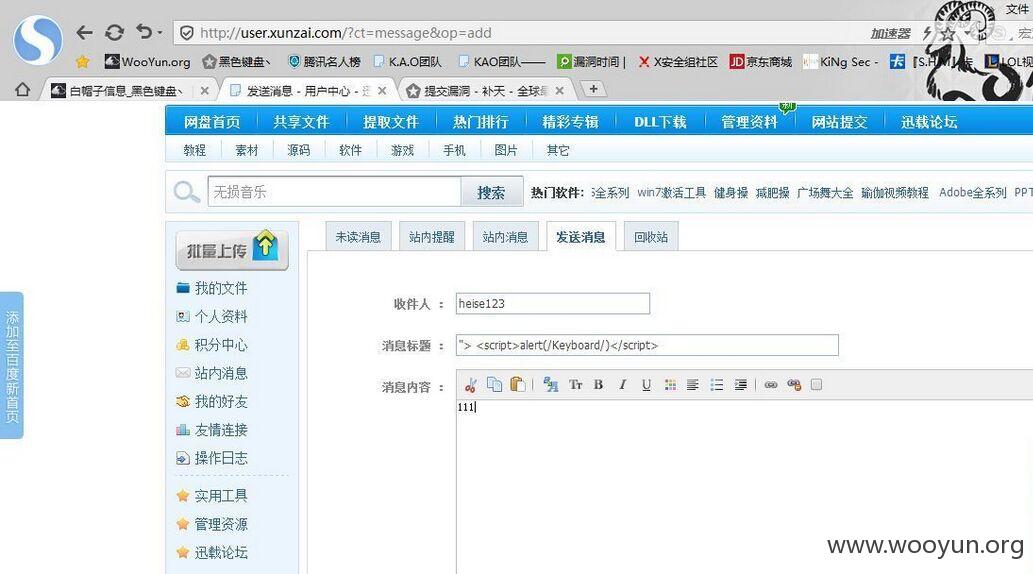Remove link with unlink icon
Image resolution: width=1033 pixels, height=574 pixels.
tap(794, 385)
